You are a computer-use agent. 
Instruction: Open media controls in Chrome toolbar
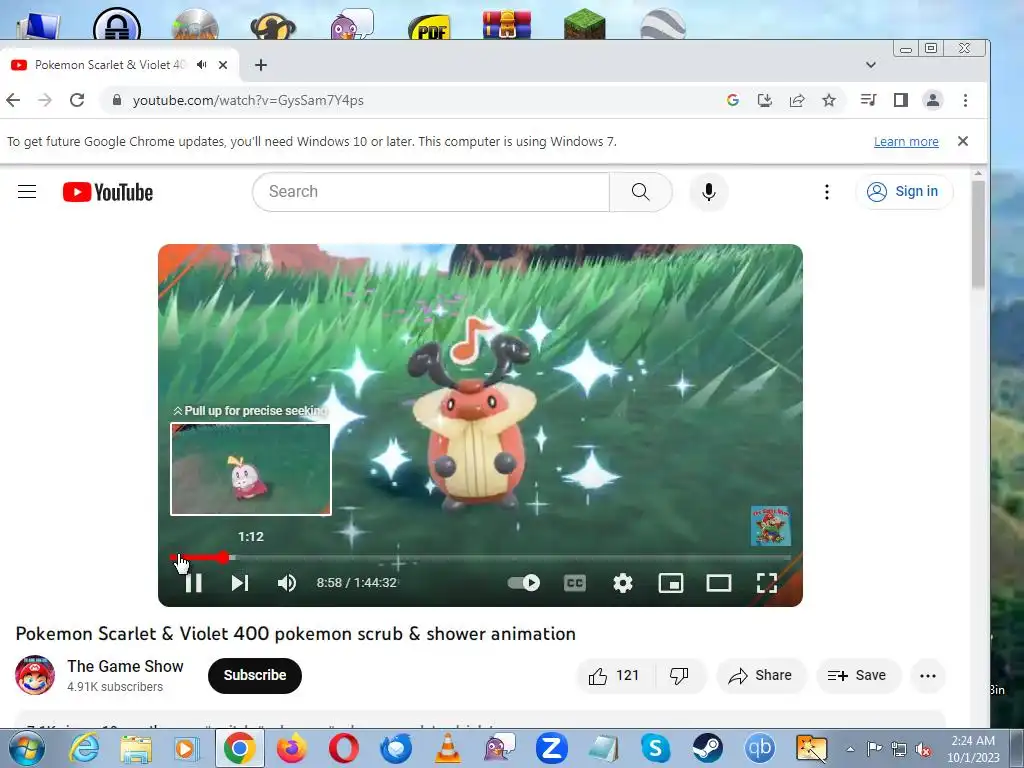(x=869, y=100)
